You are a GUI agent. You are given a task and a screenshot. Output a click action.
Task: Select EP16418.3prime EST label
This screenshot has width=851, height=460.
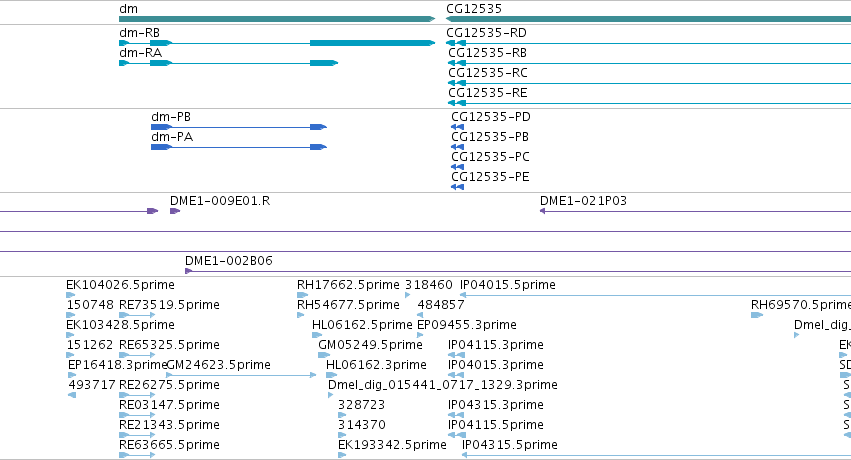click(x=117, y=366)
